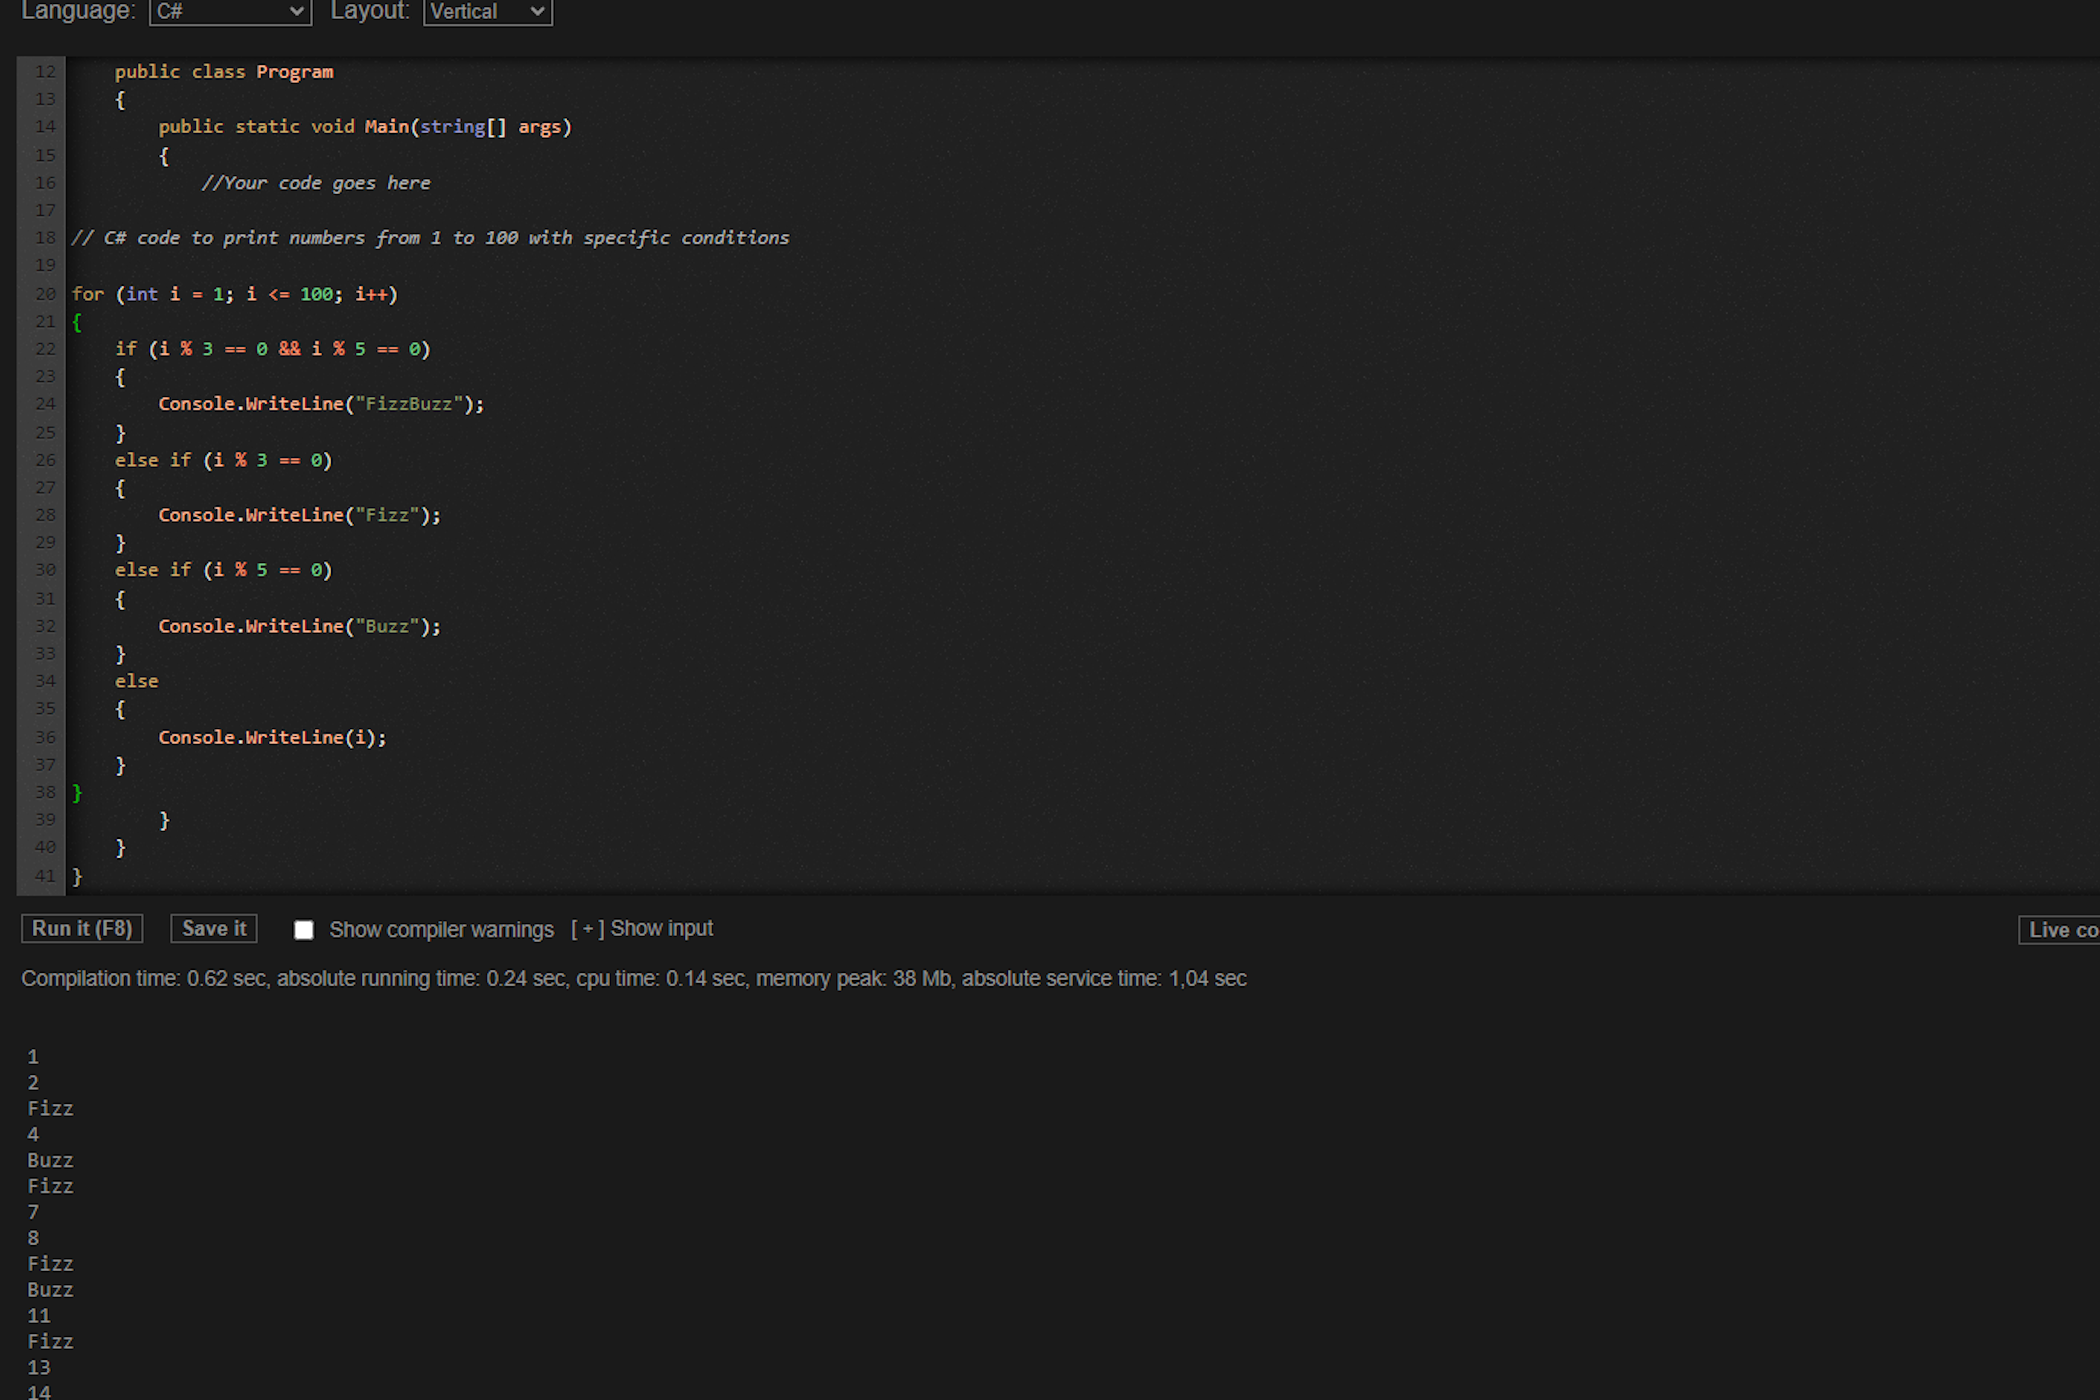
Task: Place cursor on the FizzBuzz WriteLine statement
Action: pyautogui.click(x=320, y=404)
